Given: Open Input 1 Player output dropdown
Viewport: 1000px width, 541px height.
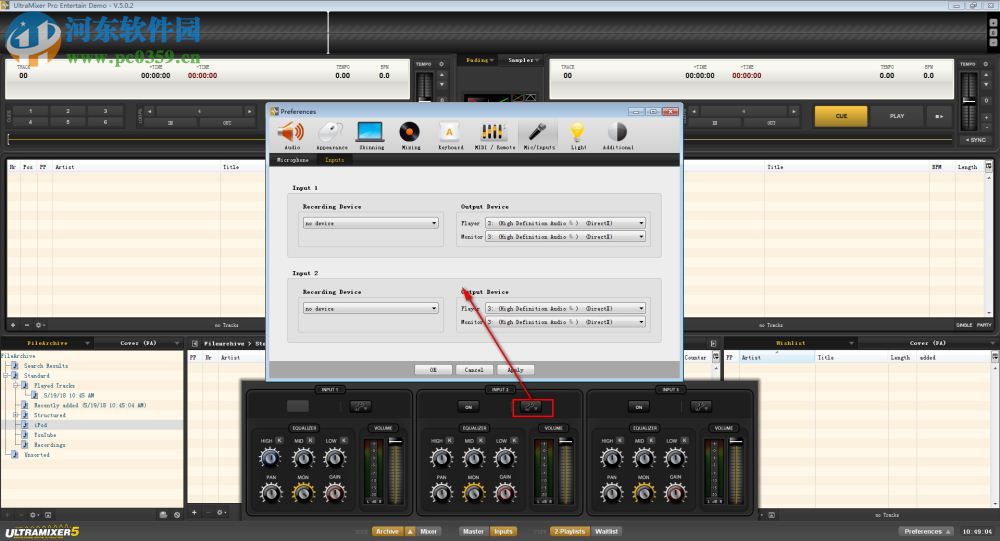Looking at the screenshot, I should point(565,223).
